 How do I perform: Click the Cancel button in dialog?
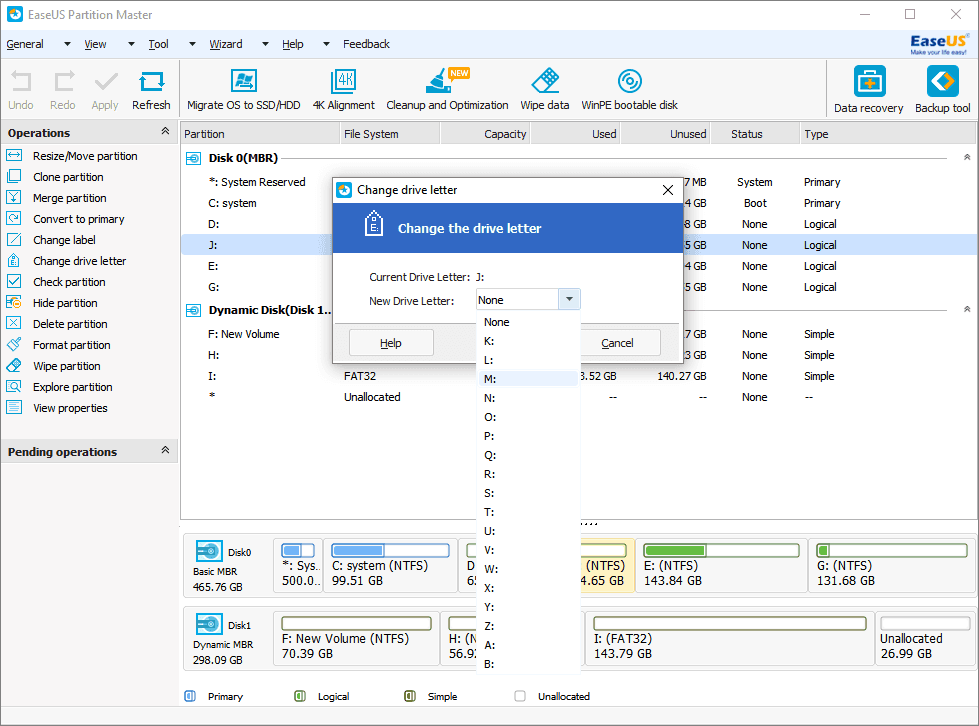pos(617,343)
